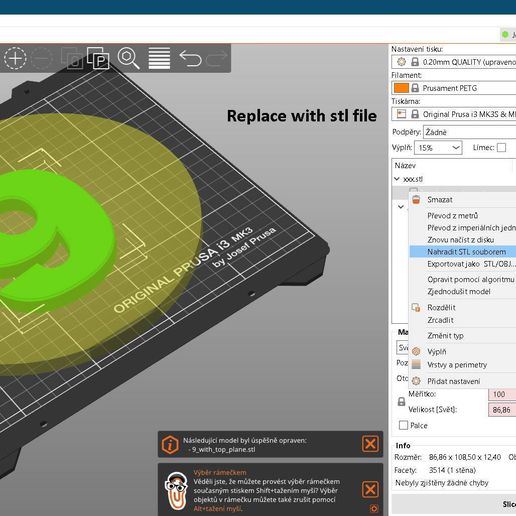
Task: Choose Převod z imperiálních jednotek entry
Action: [x=463, y=228]
